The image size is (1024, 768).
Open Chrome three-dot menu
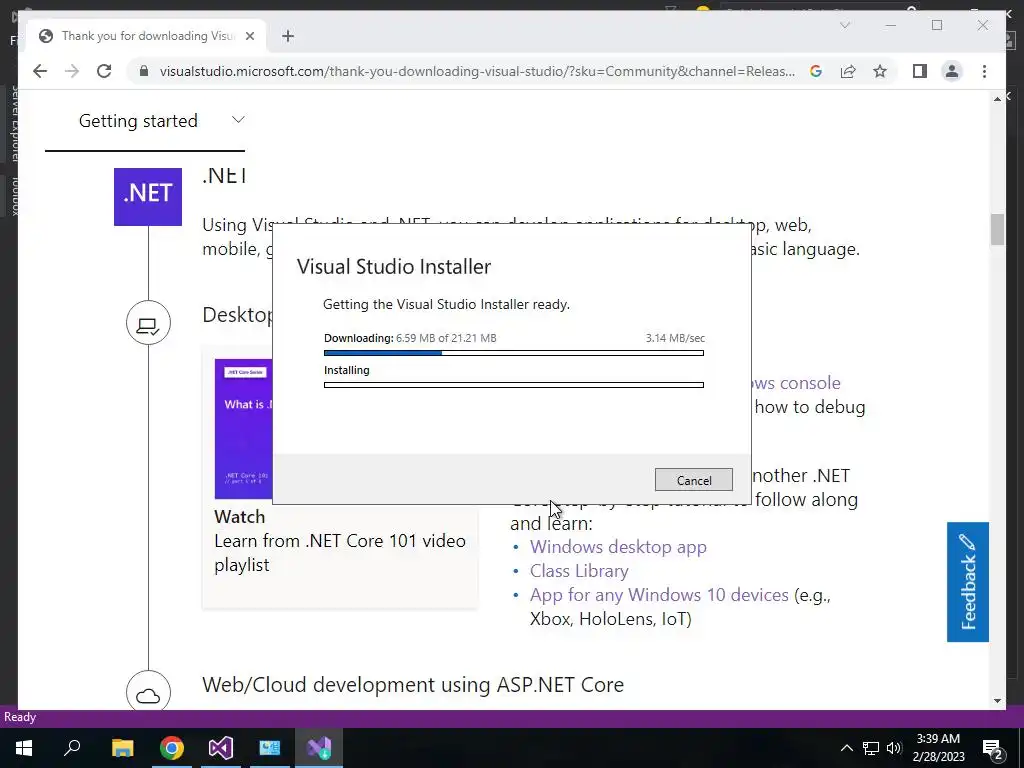click(x=984, y=71)
